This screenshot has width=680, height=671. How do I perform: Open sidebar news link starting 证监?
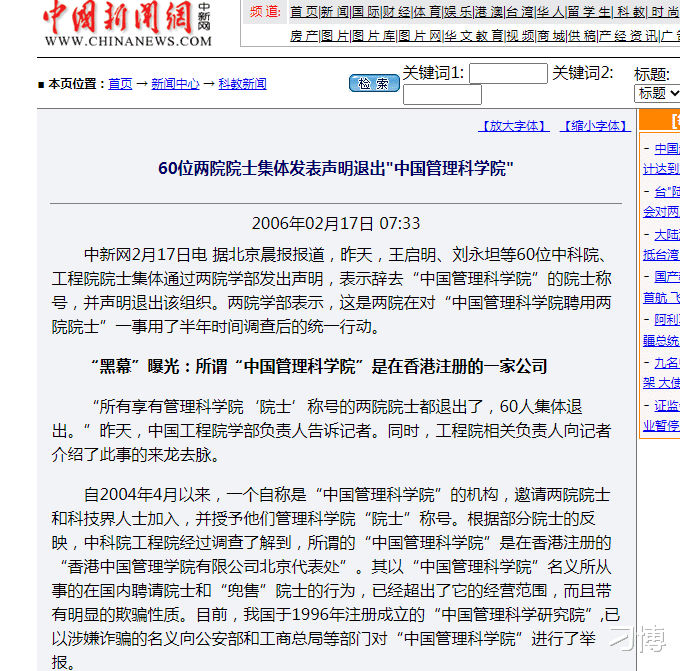click(661, 416)
